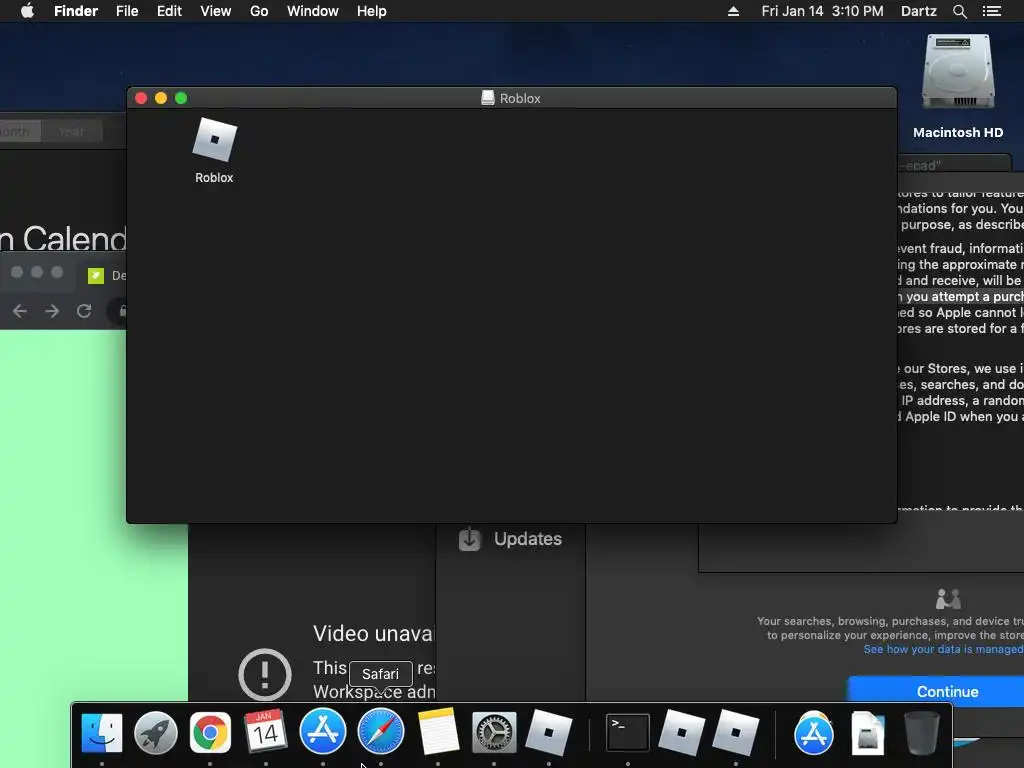Click the Dartz user menu
This screenshot has height=768, width=1024.
pyautogui.click(x=919, y=11)
